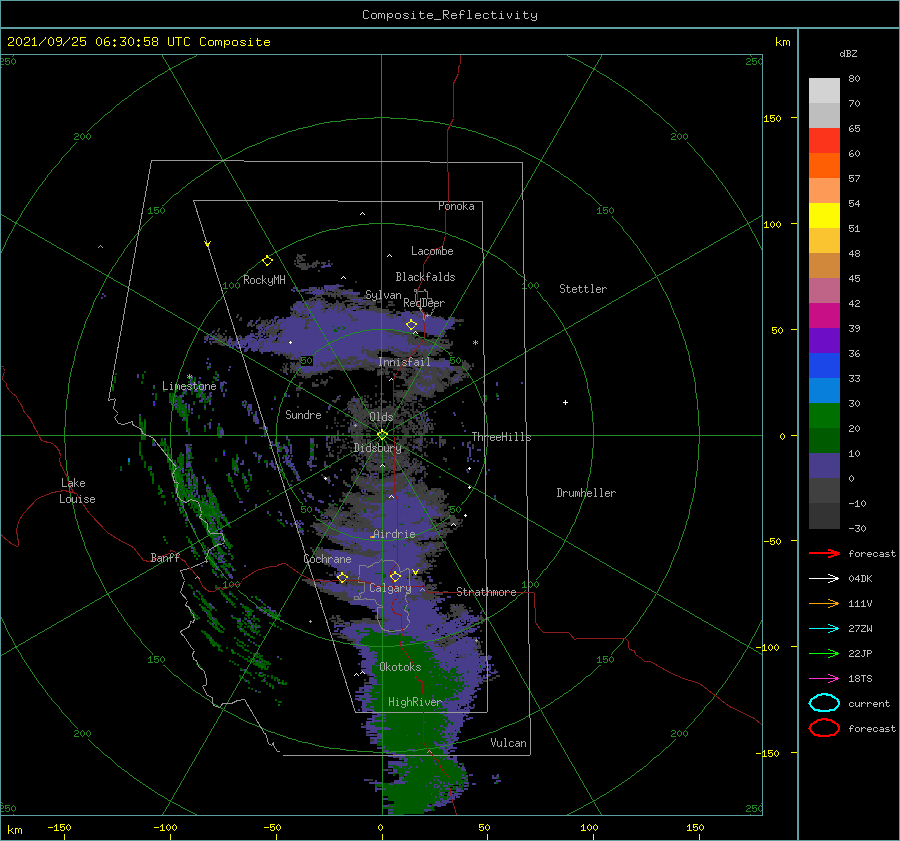Click the Lacombe label
The image size is (900, 841).
click(432, 251)
